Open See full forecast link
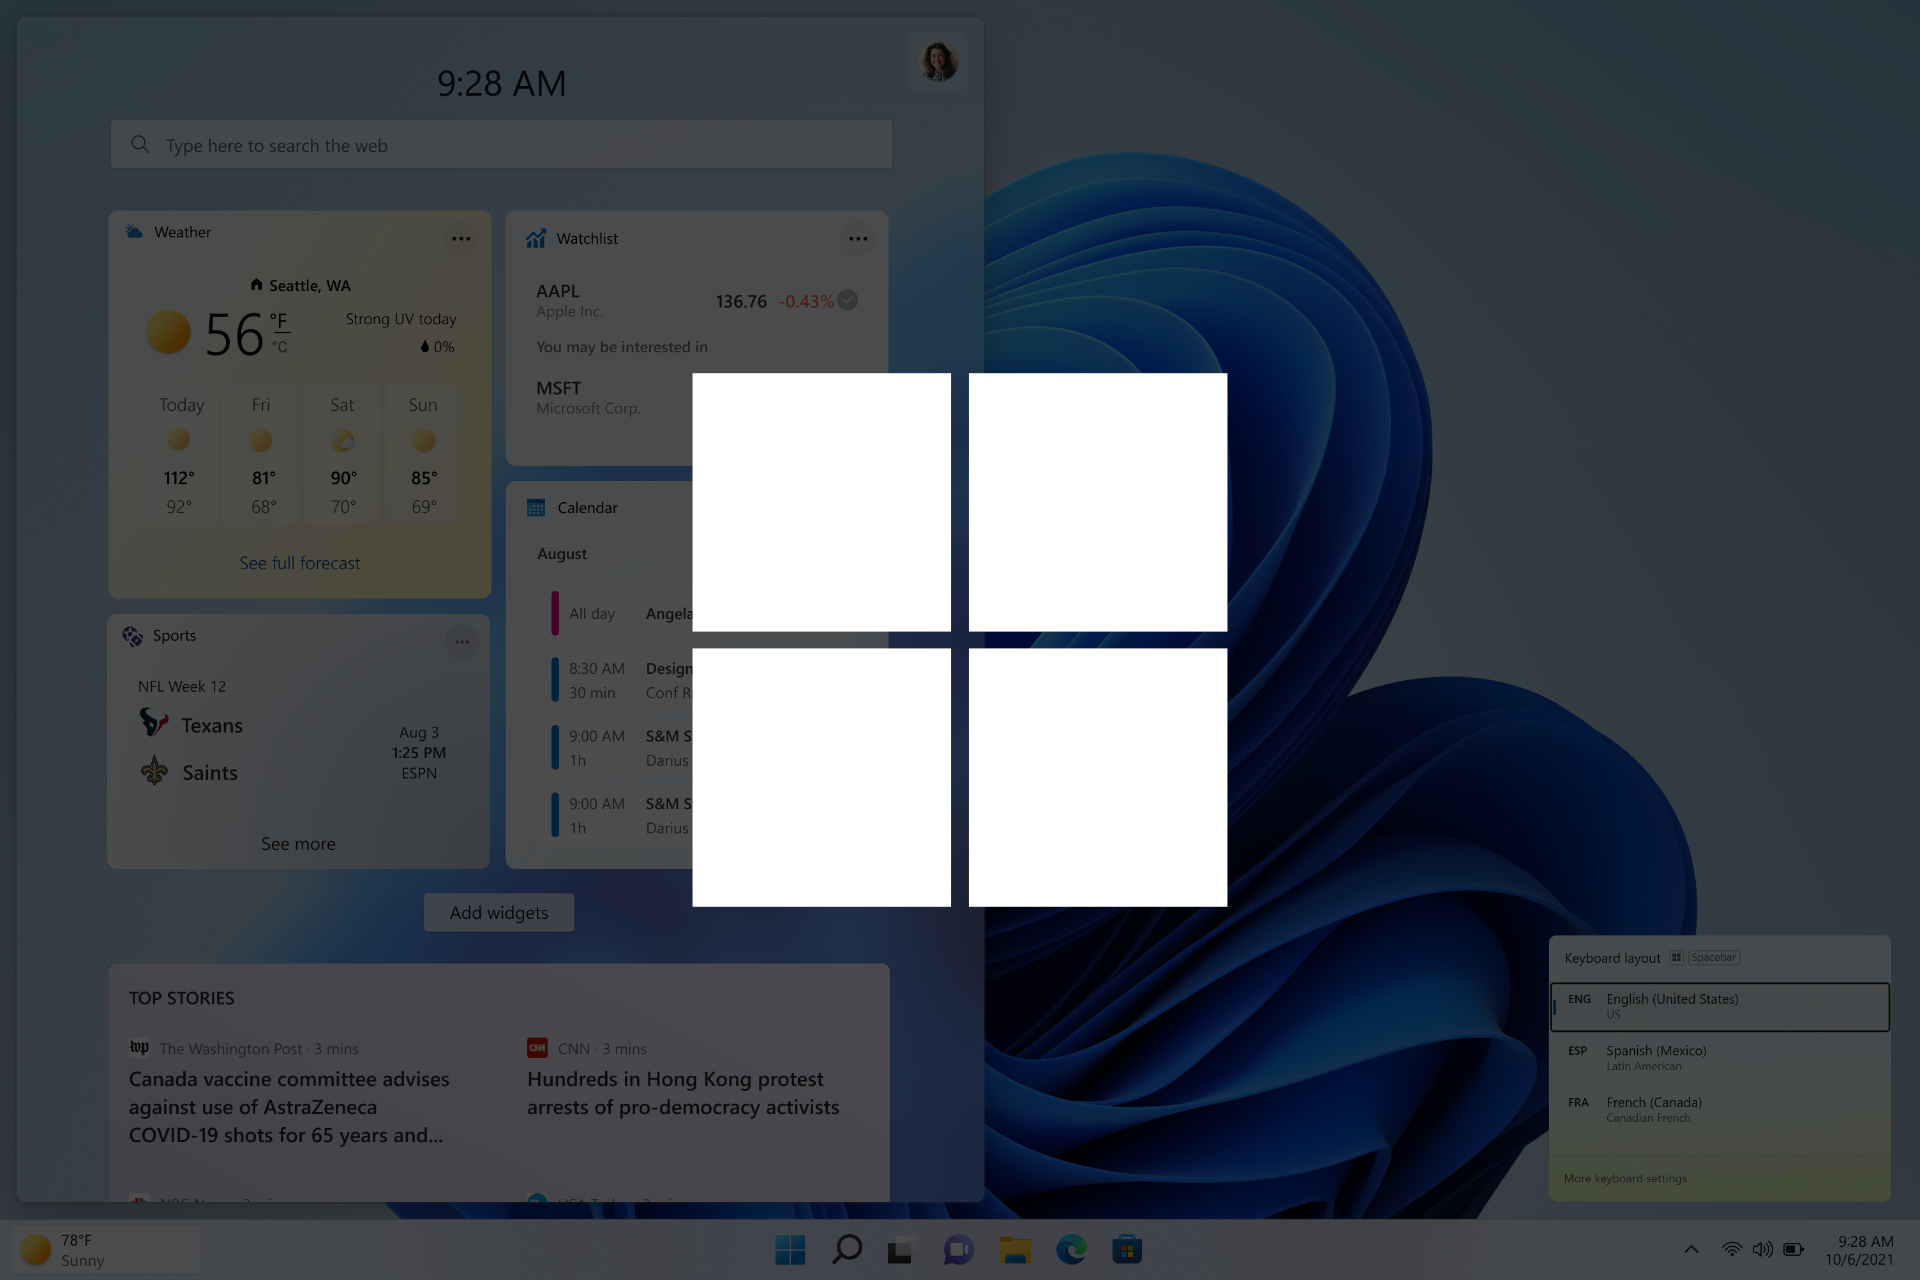The height and width of the screenshot is (1280, 1920). (300, 563)
